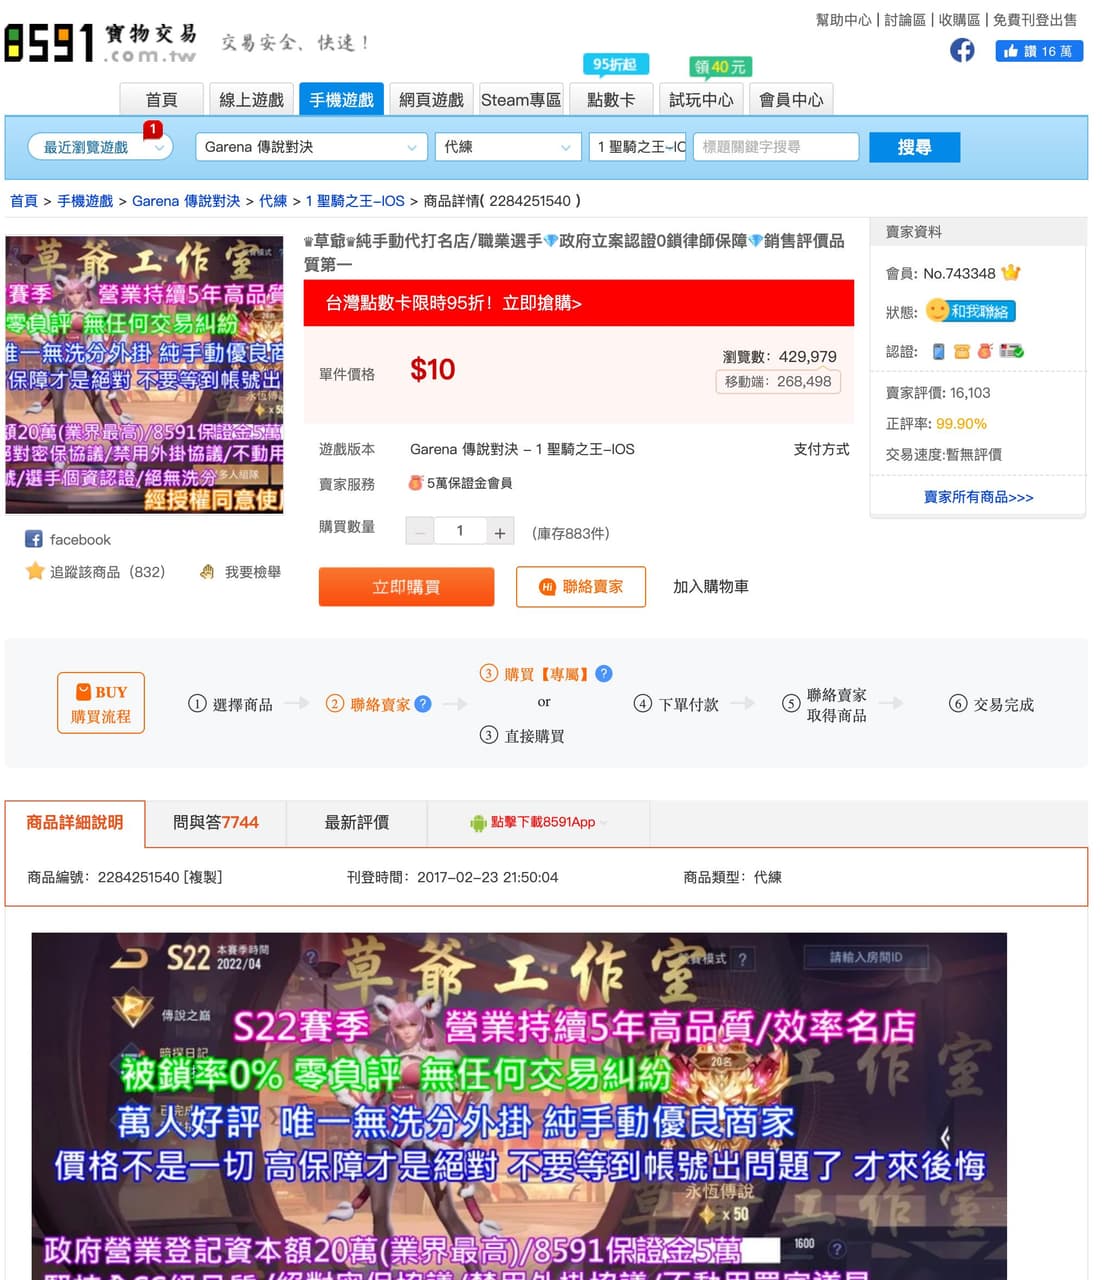The image size is (1107, 1280).
Task: Open the 點數卡 navigation tab
Action: [x=611, y=99]
